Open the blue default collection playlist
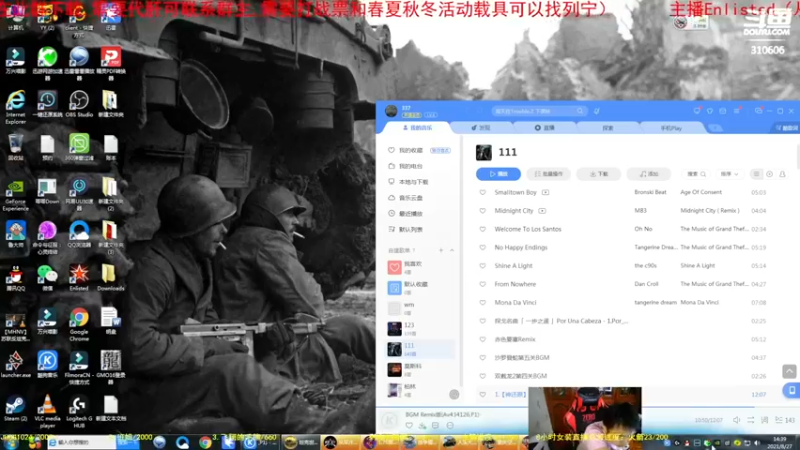The width and height of the screenshot is (800, 450). [421, 288]
